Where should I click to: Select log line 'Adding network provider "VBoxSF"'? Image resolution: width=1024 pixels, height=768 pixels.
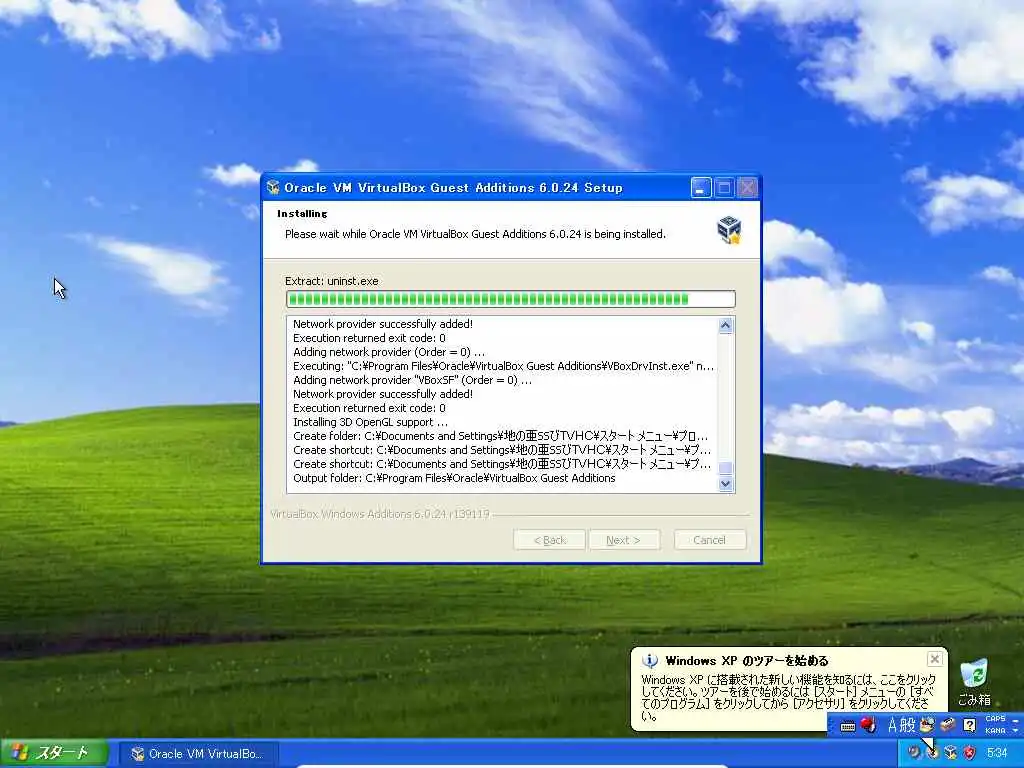(x=412, y=380)
